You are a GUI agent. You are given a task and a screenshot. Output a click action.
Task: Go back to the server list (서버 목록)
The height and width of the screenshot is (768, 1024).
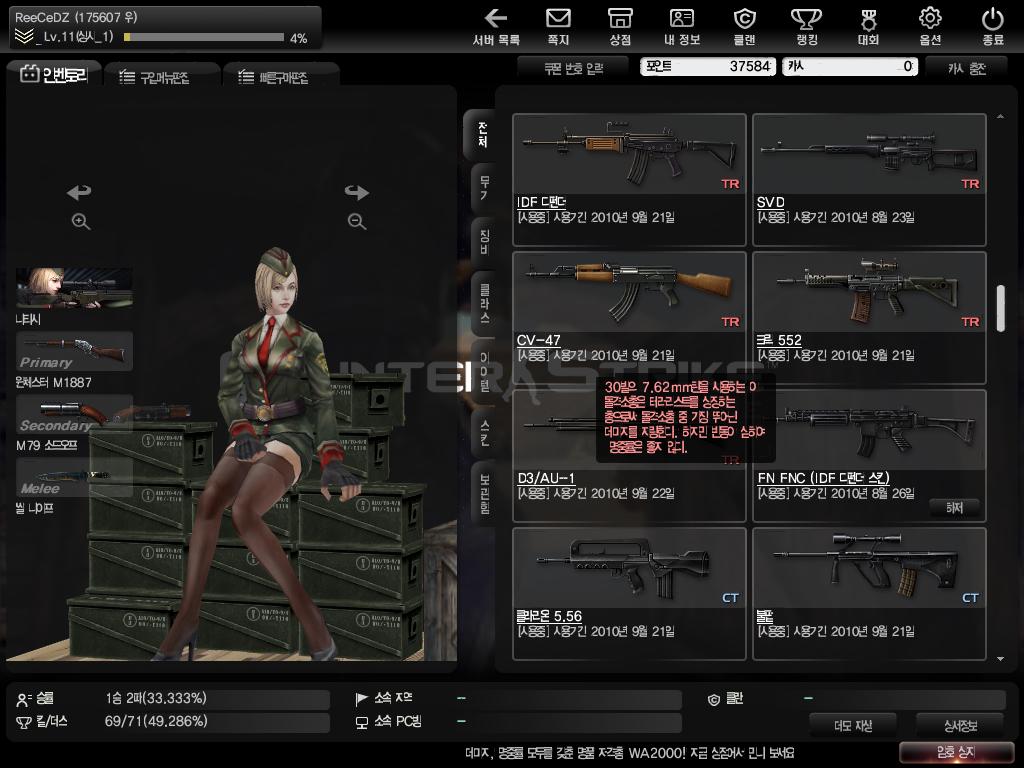[x=496, y=27]
